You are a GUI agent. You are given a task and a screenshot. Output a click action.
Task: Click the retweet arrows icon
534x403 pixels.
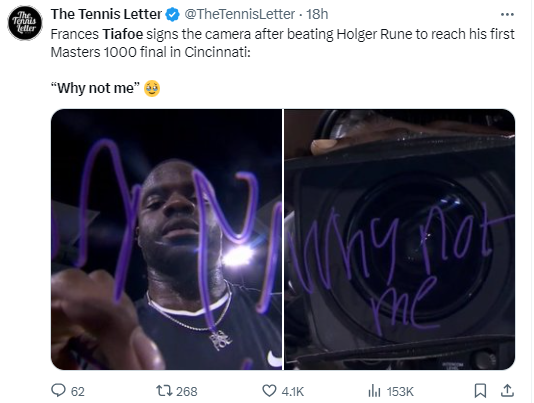[164, 391]
